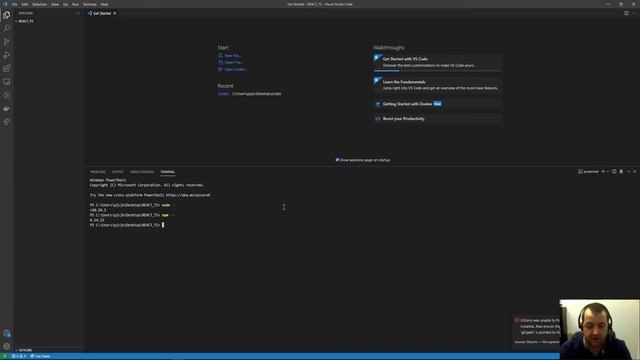Split the terminal pane
The height and width of the screenshot is (360, 640).
click(x=614, y=172)
